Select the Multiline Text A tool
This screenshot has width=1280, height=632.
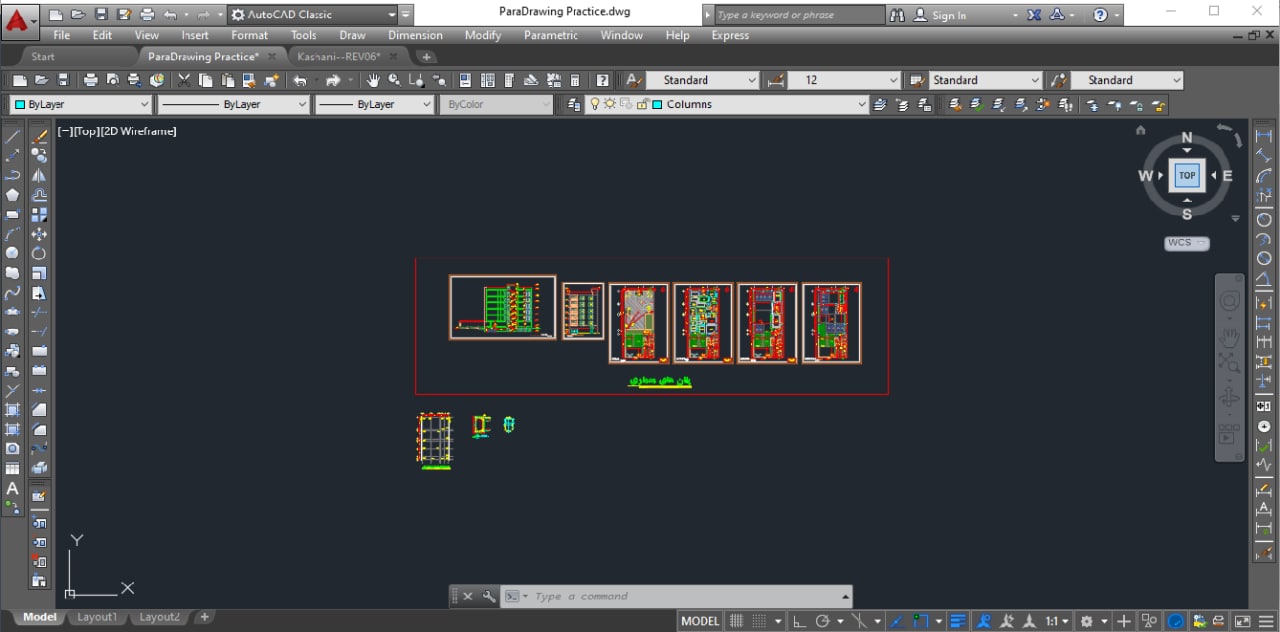(x=12, y=488)
